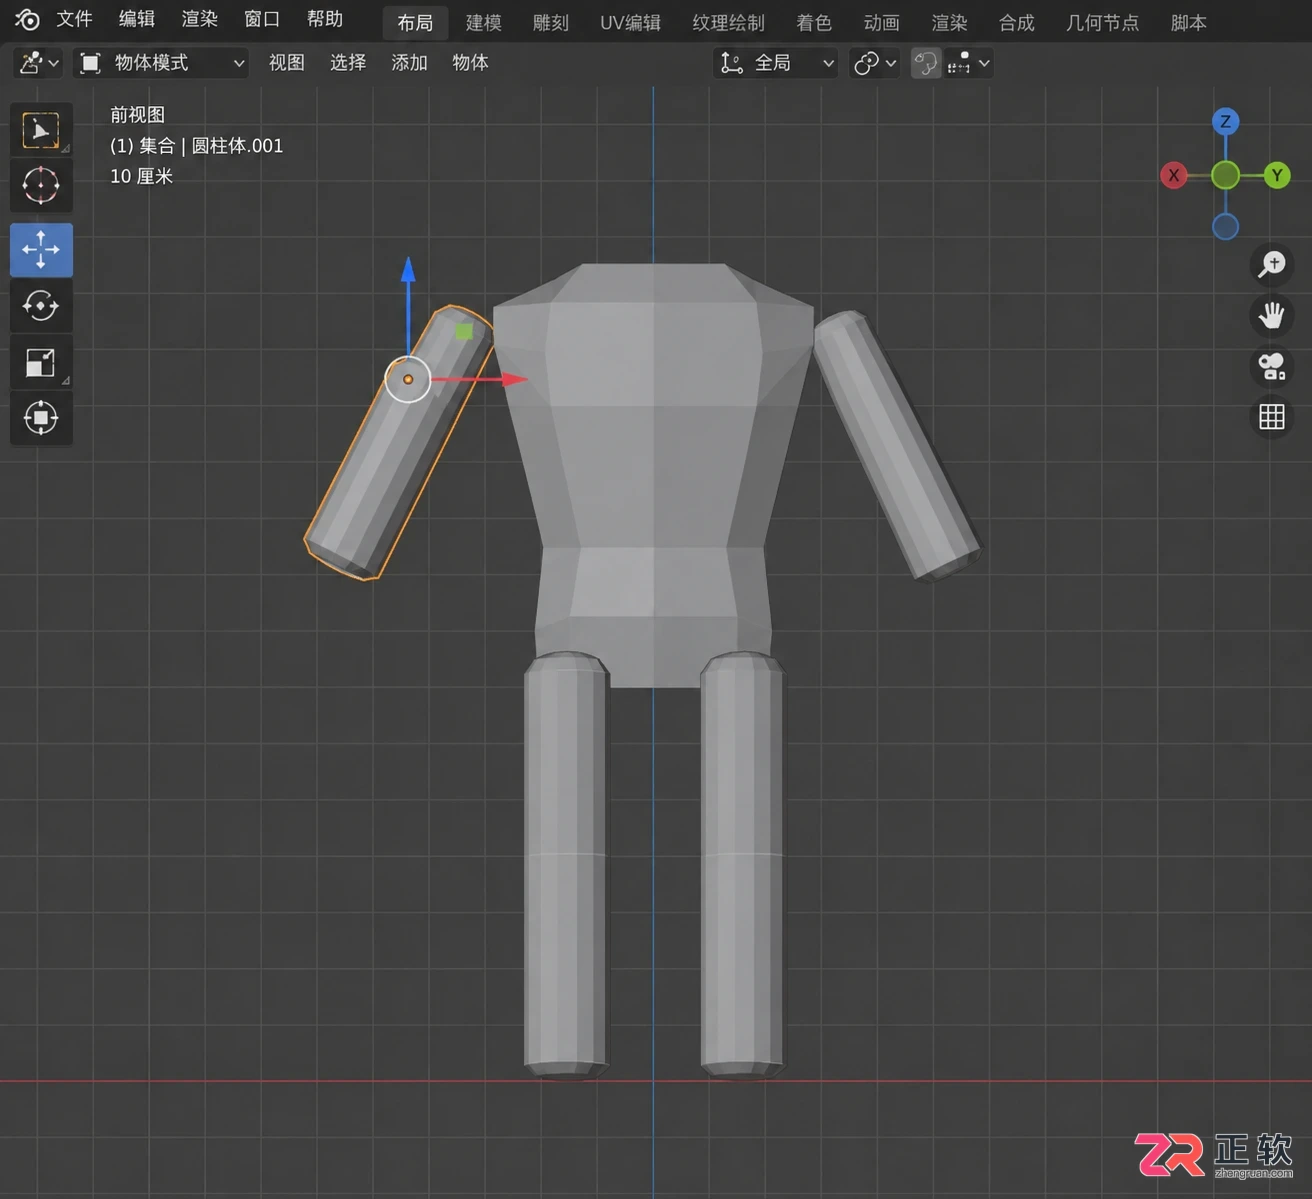Open the snapping options dropdown
Image resolution: width=1312 pixels, height=1199 pixels.
pos(969,63)
